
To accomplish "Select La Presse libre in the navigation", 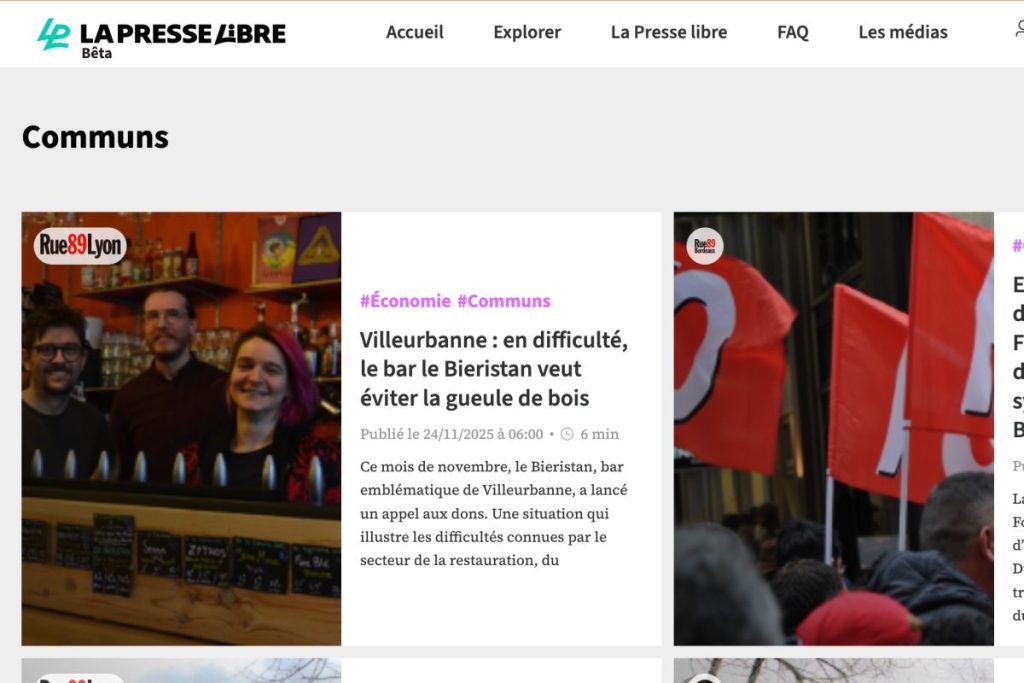I will tap(668, 32).
